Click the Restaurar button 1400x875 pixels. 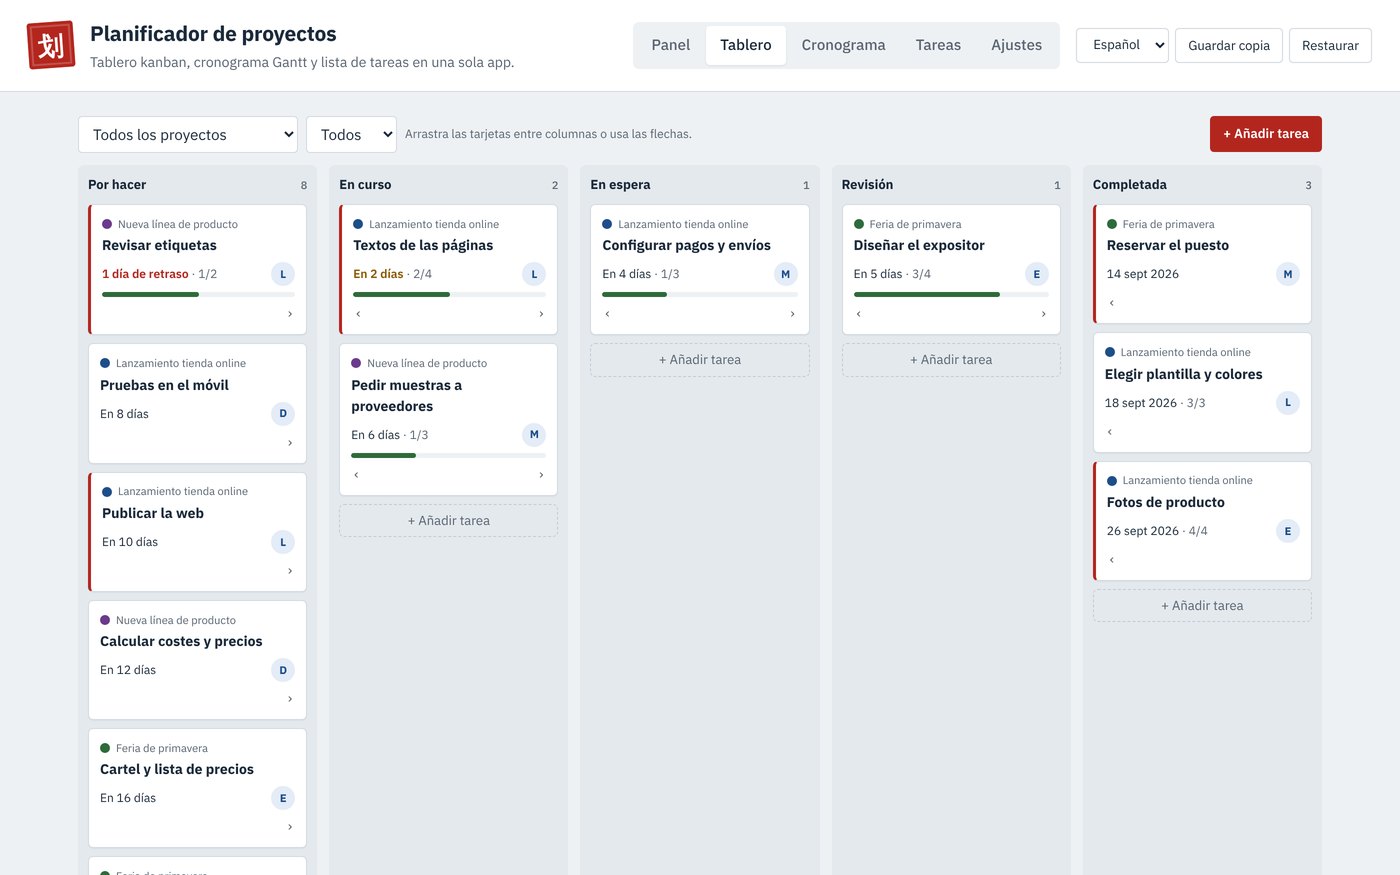(1330, 45)
